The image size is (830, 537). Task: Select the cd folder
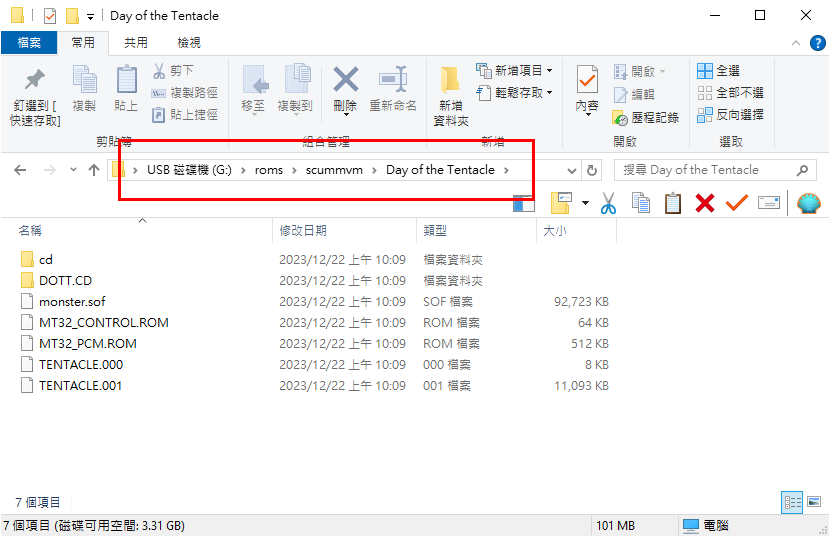pos(36,259)
